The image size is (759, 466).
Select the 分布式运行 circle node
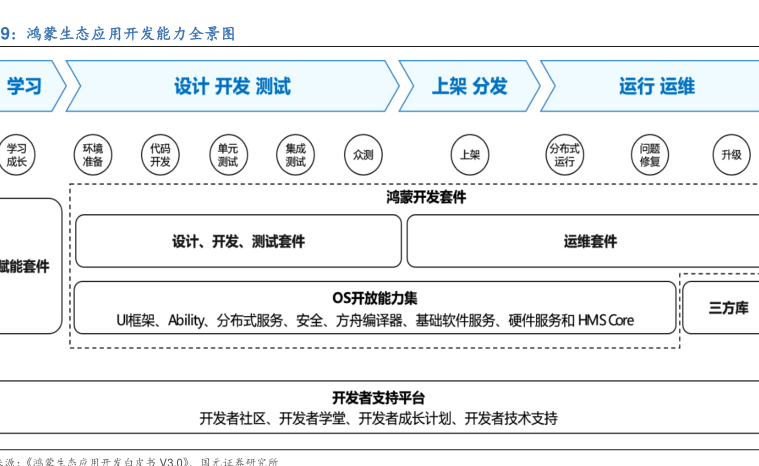(564, 155)
